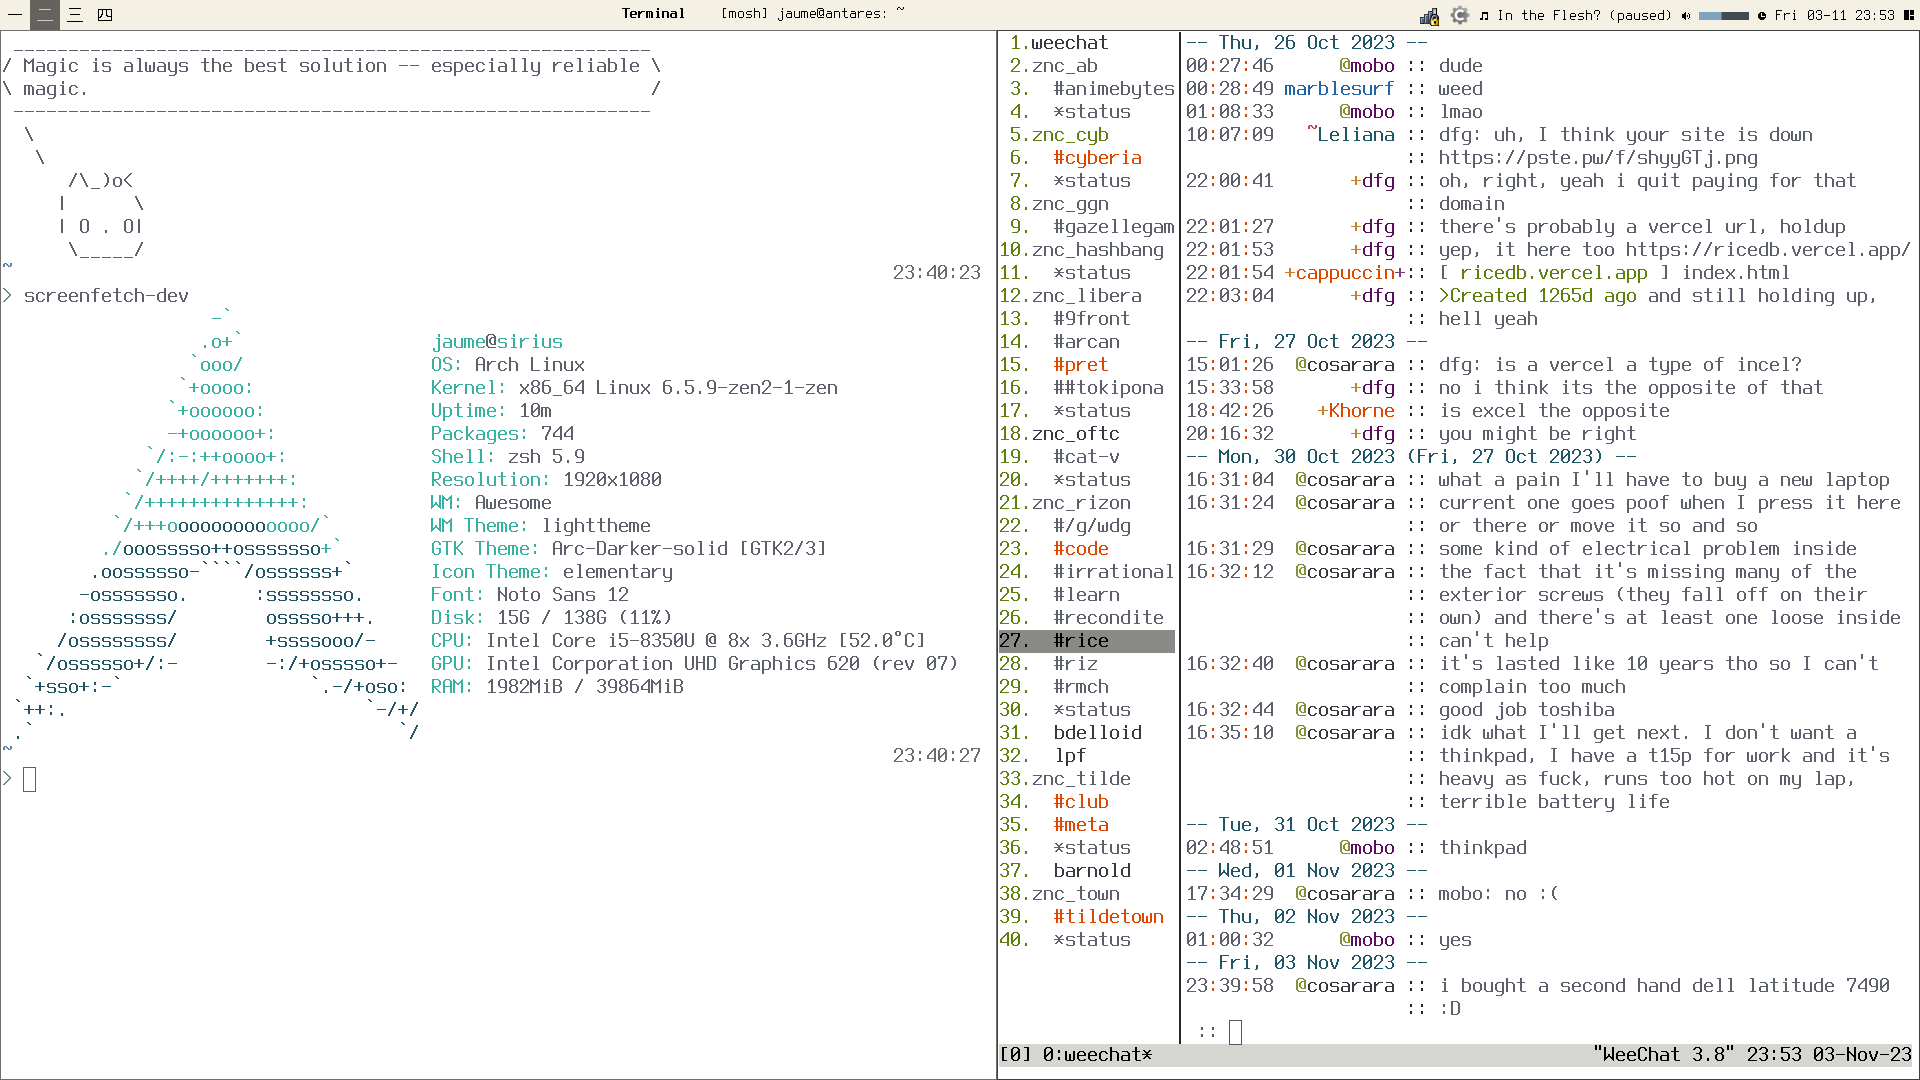Open the ricedb.vercel.app link from dfg
The image size is (1920, 1080).
[1767, 250]
